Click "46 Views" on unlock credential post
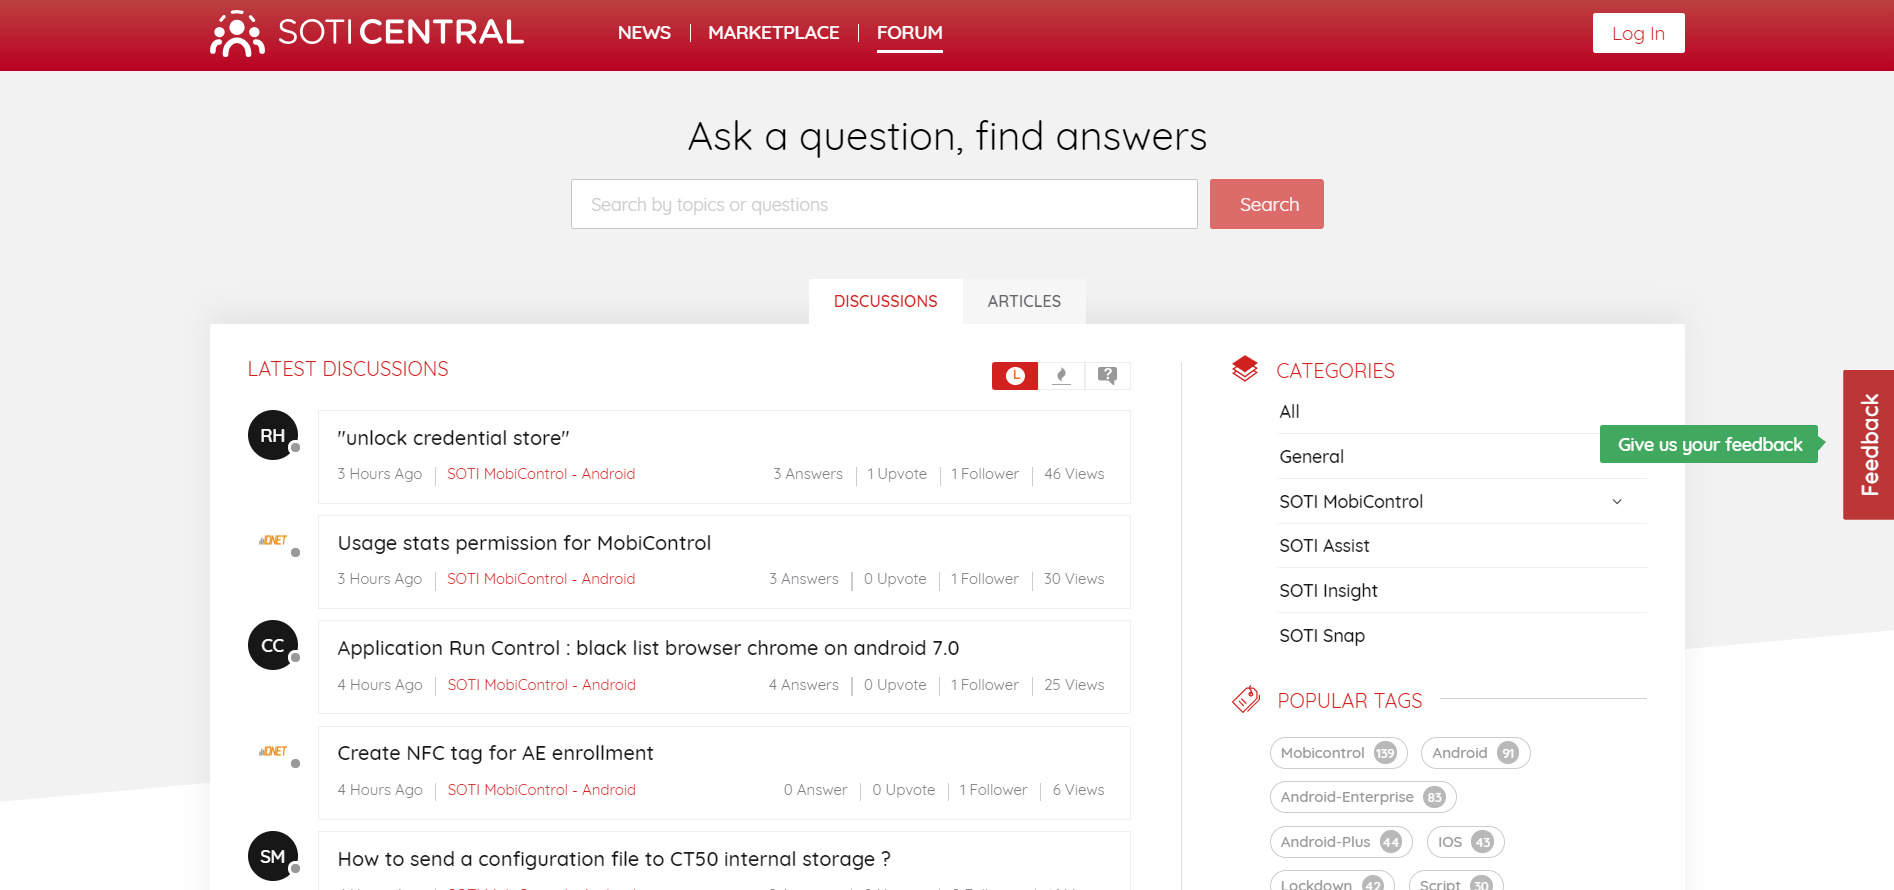1894x890 pixels. pyautogui.click(x=1074, y=474)
